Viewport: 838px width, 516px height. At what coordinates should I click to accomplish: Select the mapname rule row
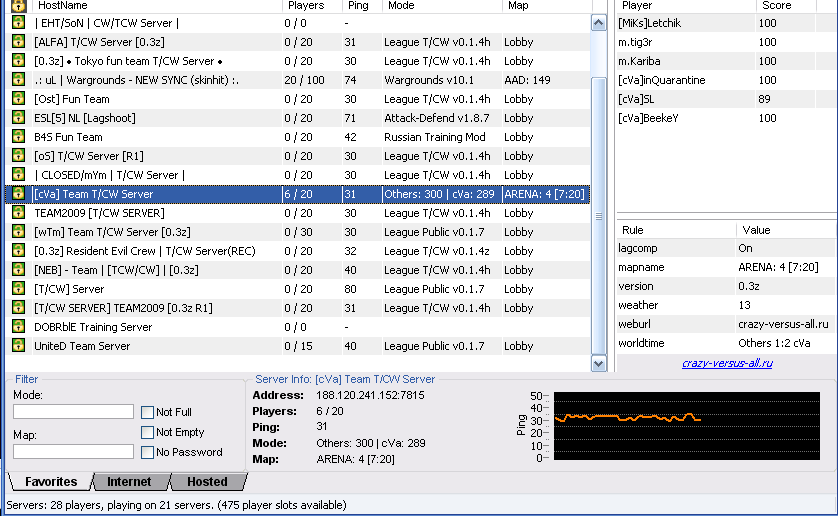coord(725,267)
